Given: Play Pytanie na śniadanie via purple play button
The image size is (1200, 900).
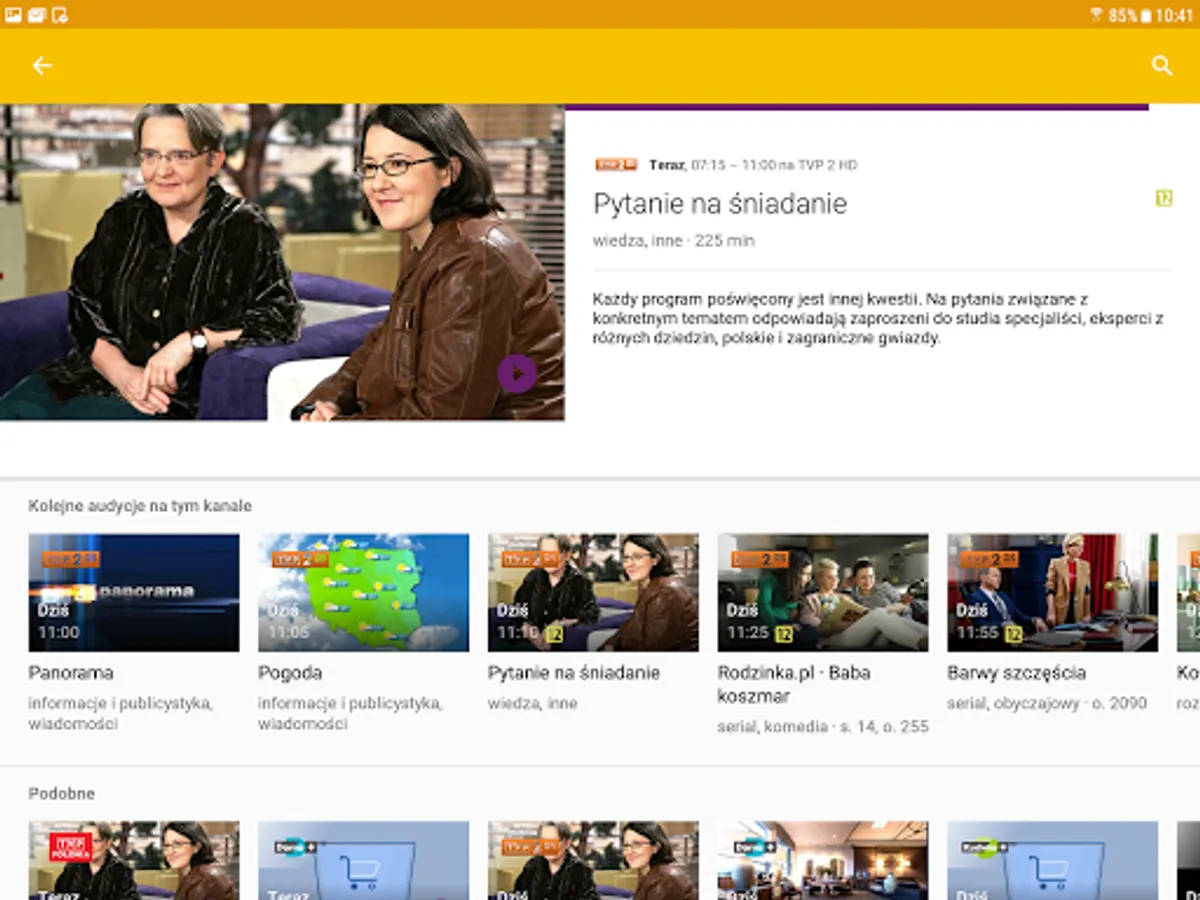Looking at the screenshot, I should click(517, 374).
